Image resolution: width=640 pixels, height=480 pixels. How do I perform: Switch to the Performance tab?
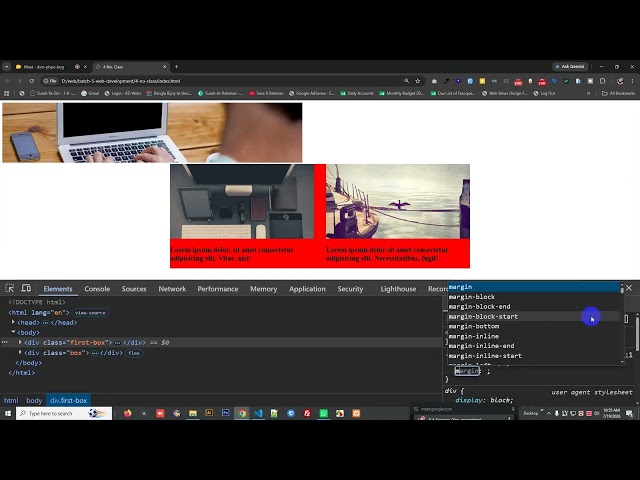click(x=218, y=289)
